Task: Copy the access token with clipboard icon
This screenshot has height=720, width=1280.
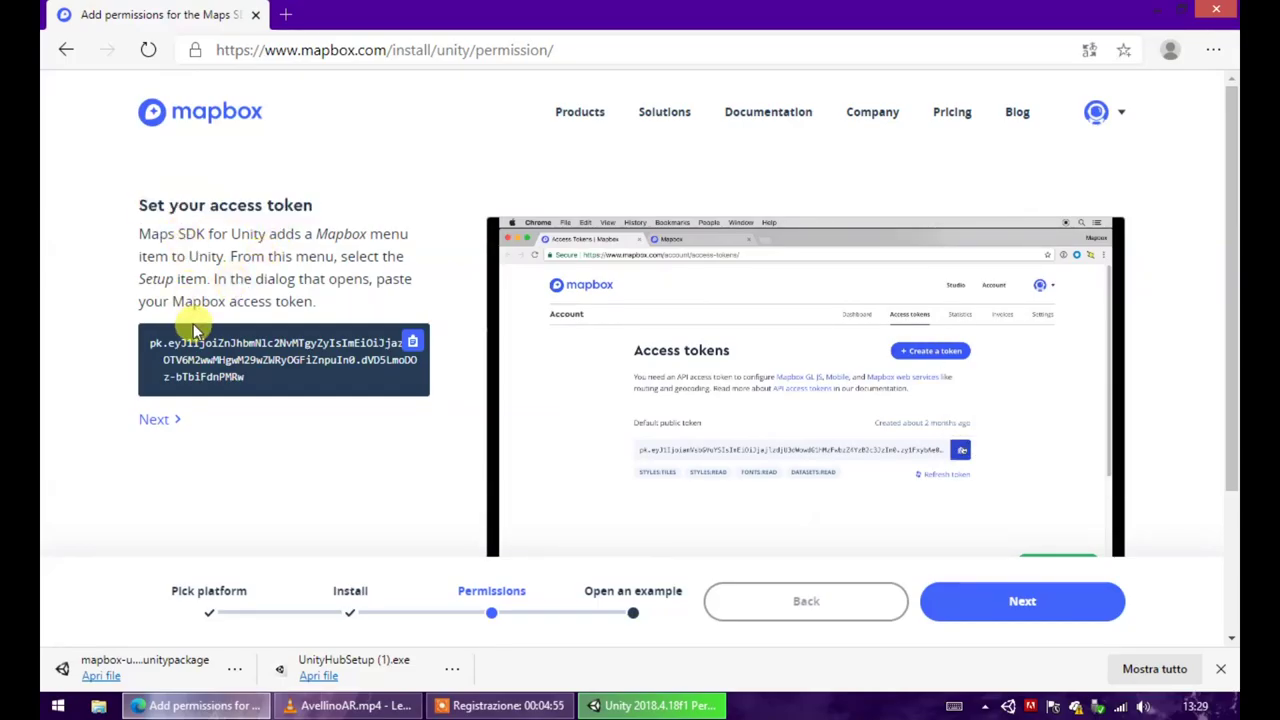Action: pyautogui.click(x=412, y=342)
